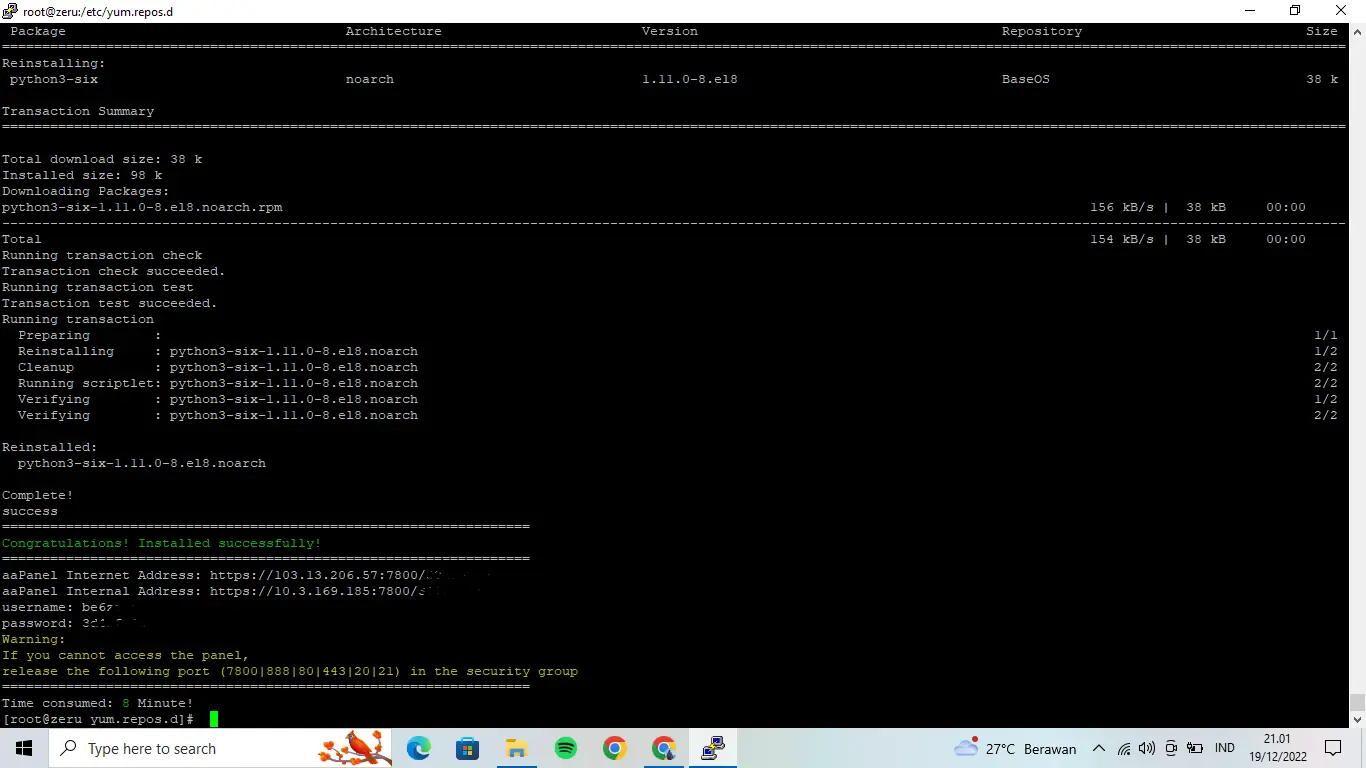Click the '154 kB/s' total speed

point(1122,239)
